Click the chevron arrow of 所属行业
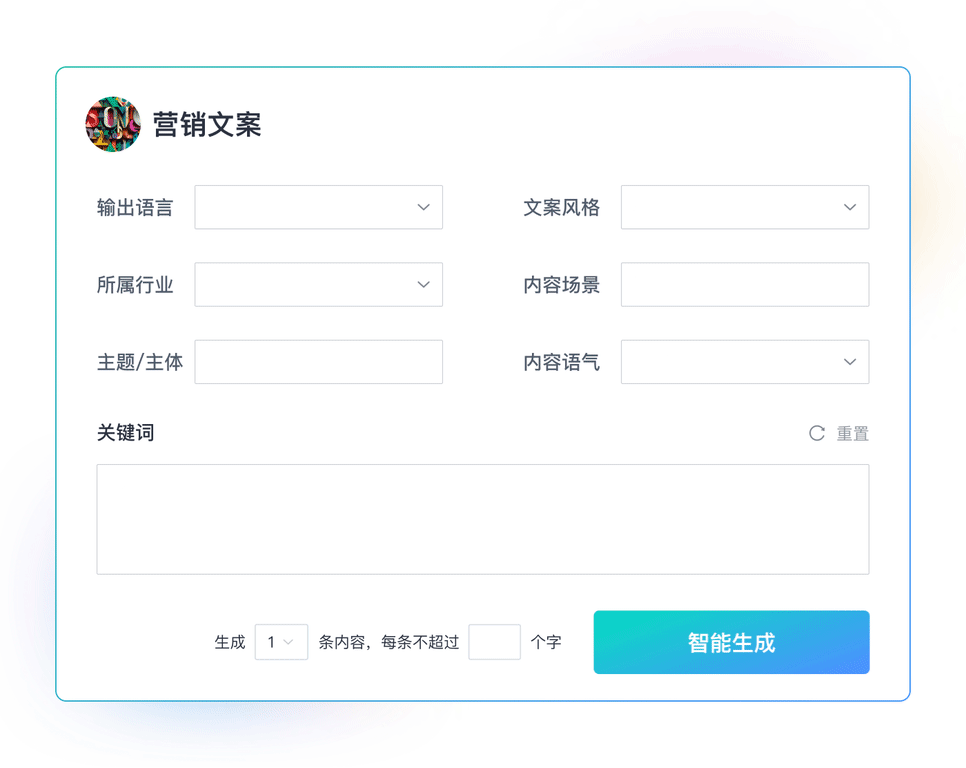This screenshot has height=768, width=966. pos(423,285)
